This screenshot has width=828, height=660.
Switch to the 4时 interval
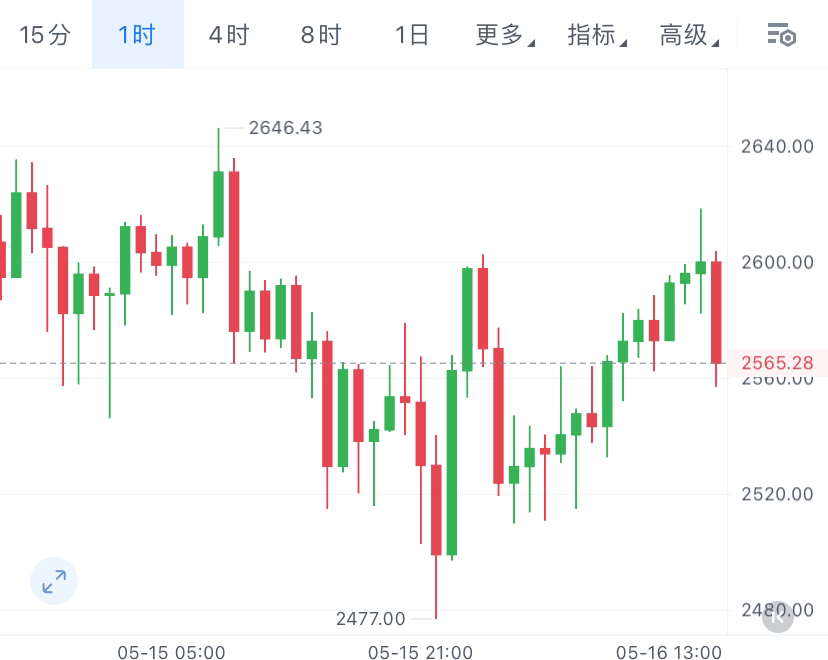229,35
